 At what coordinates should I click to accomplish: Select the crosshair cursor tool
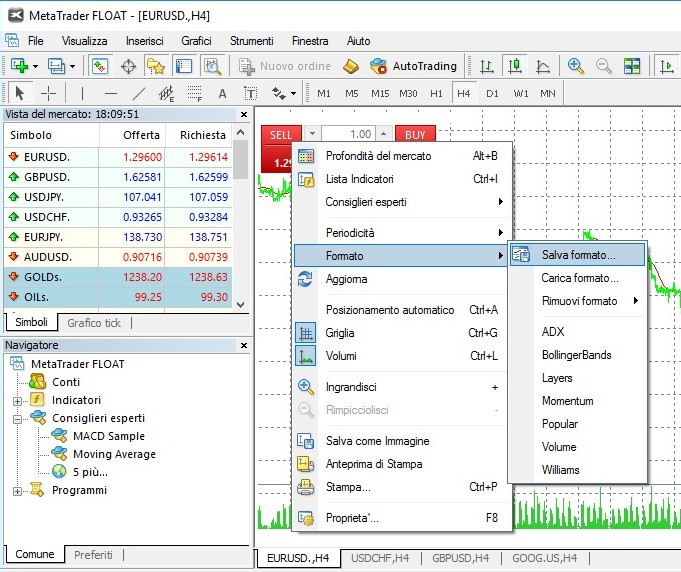coord(49,93)
